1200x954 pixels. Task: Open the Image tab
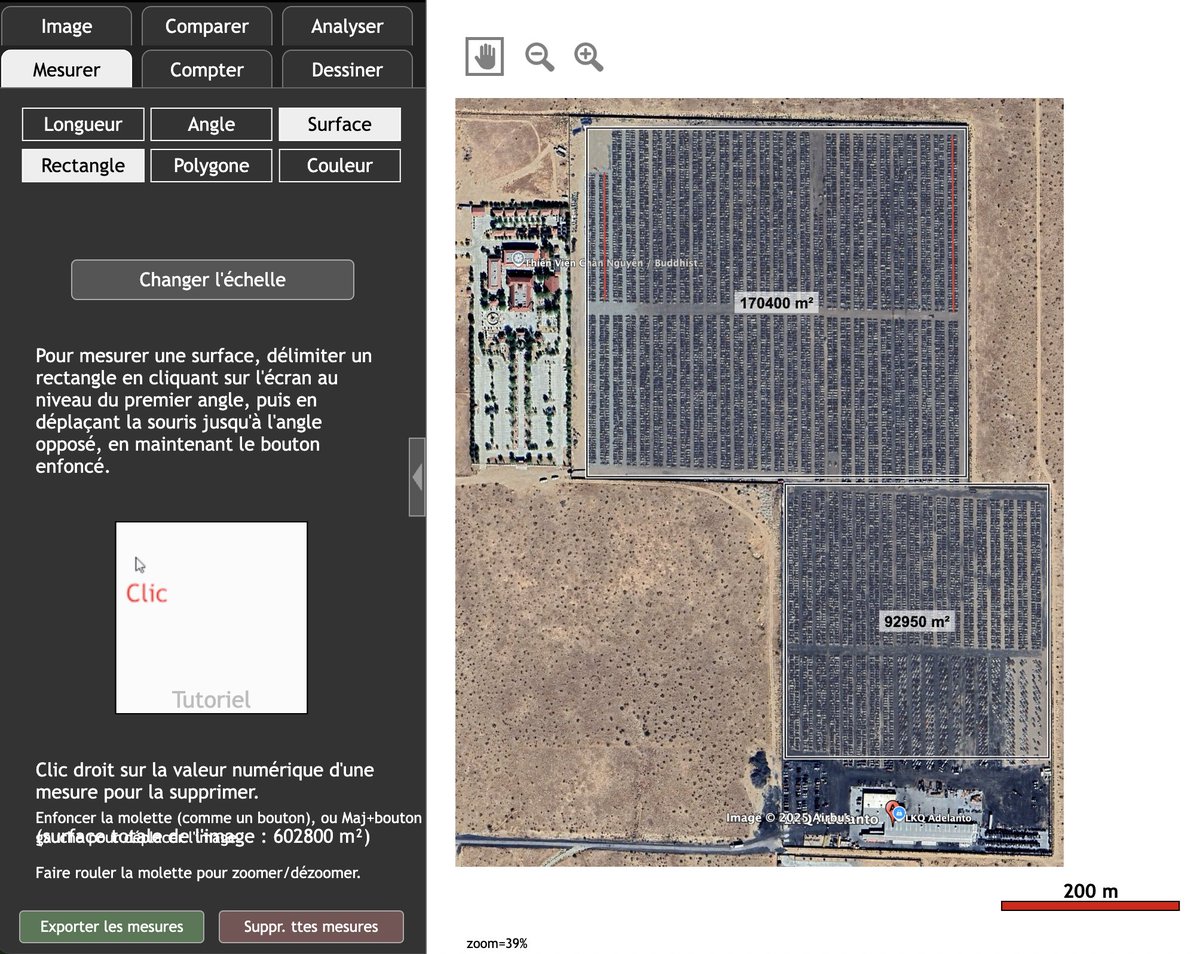click(66, 26)
